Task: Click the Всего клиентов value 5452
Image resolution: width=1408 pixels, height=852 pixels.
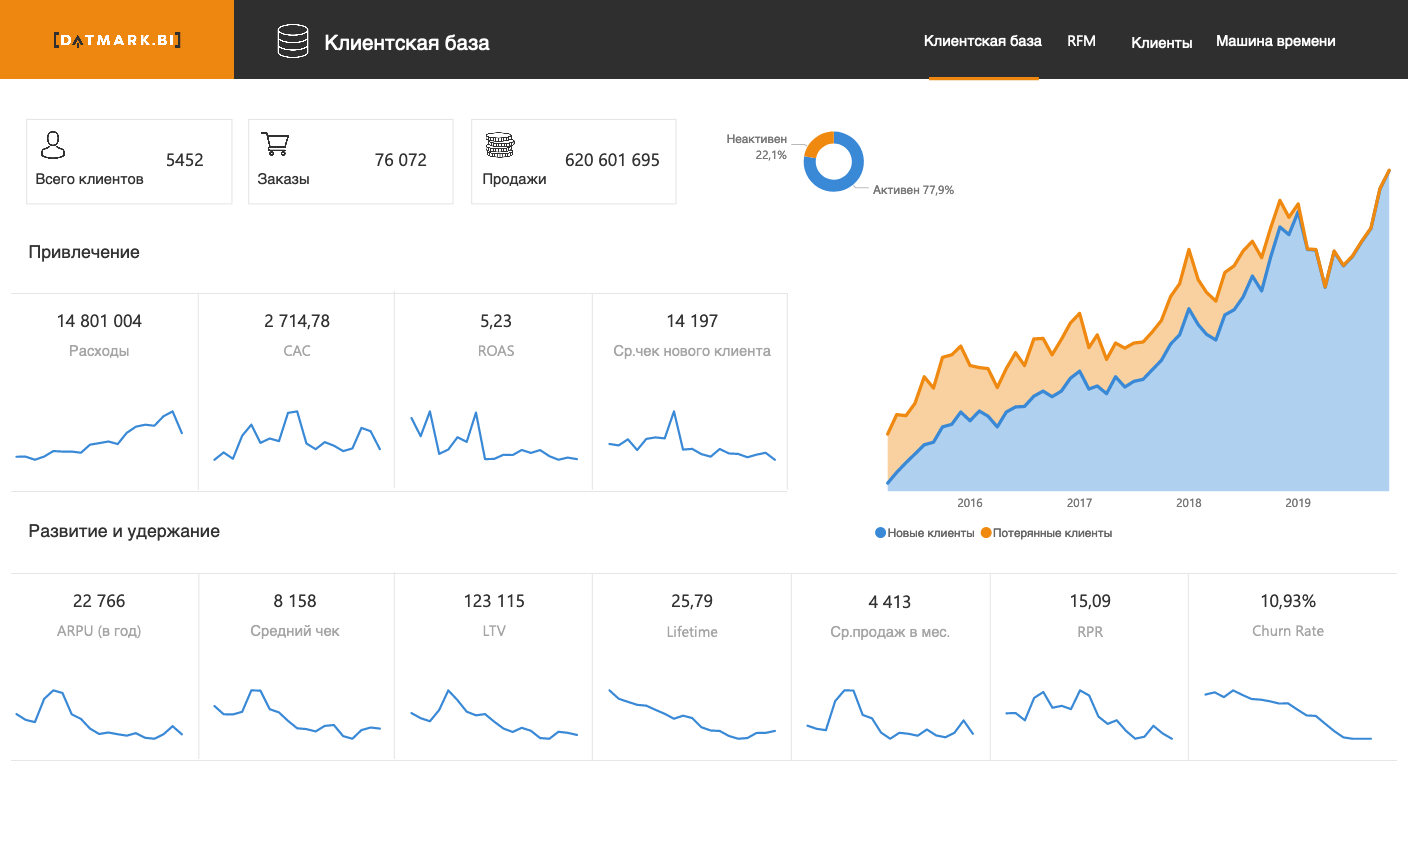Action: pyautogui.click(x=185, y=160)
